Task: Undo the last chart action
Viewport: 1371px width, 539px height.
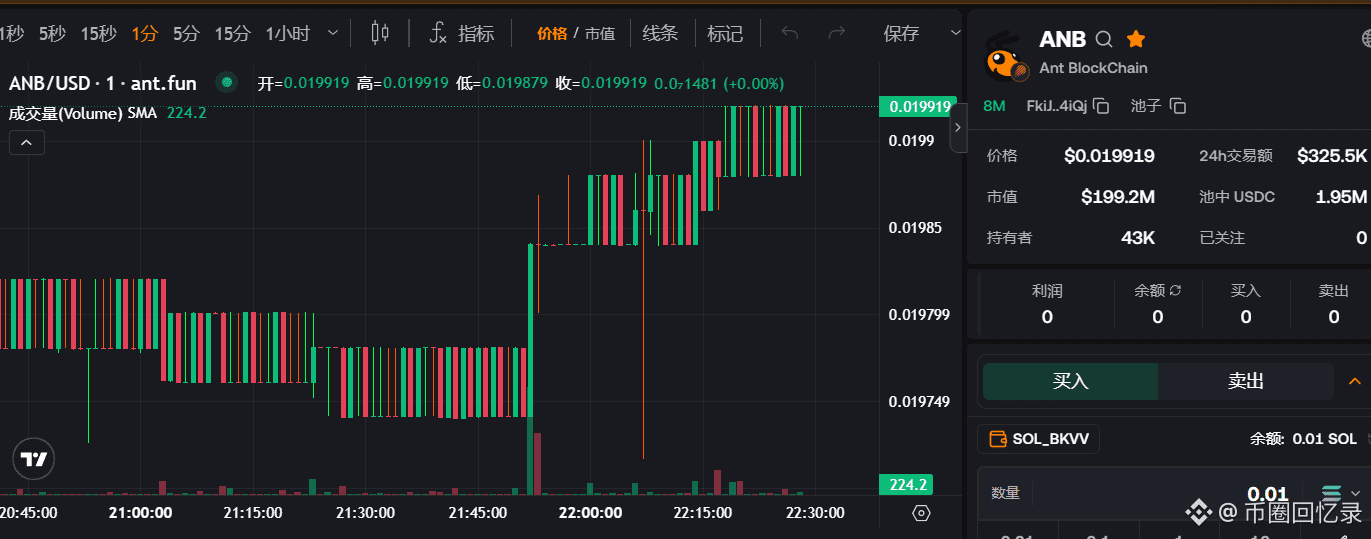Action: [x=790, y=33]
